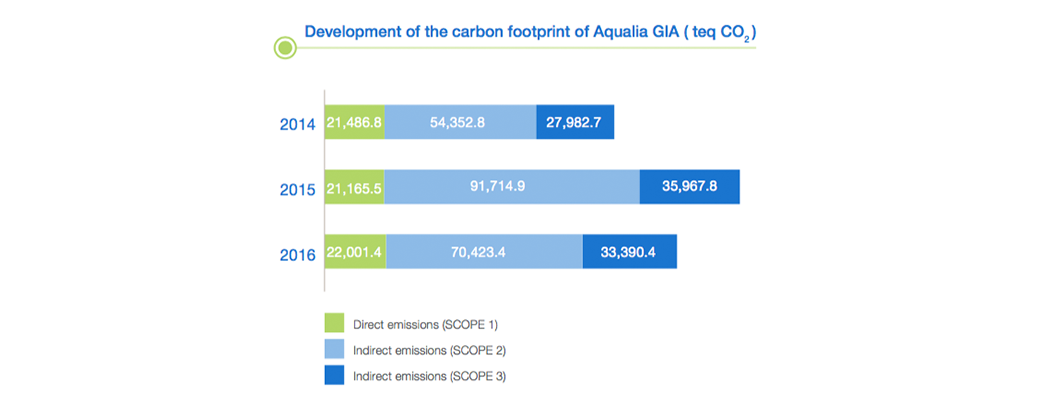The height and width of the screenshot is (418, 1040).
Task: Click the 2016 dark blue segment 33,390.4
Action: click(629, 251)
